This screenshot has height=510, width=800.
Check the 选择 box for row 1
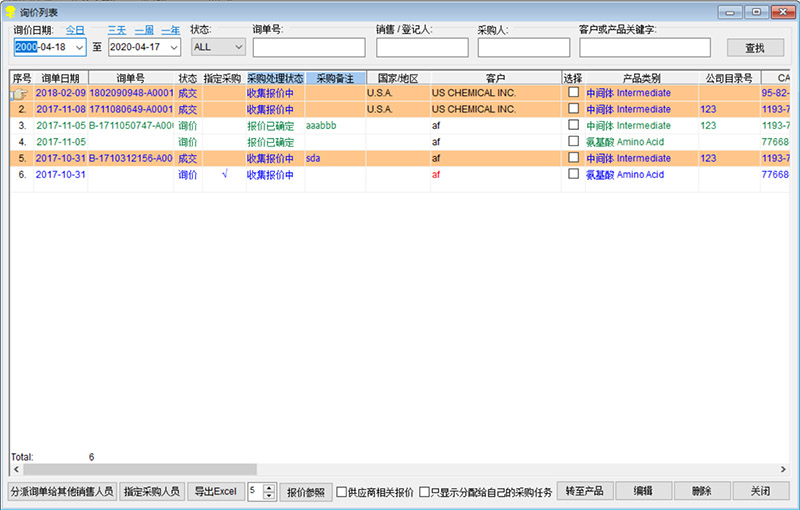click(573, 93)
